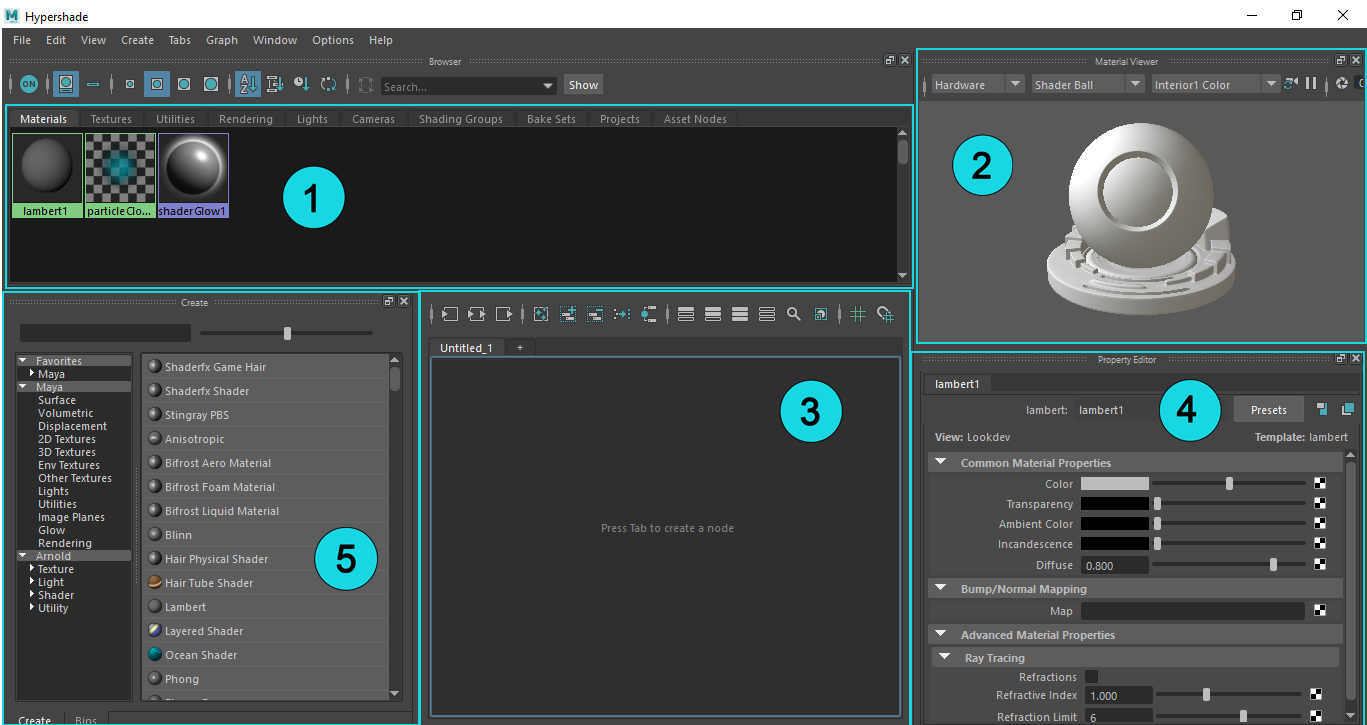Collapse the Common Material Properties section

point(941,463)
